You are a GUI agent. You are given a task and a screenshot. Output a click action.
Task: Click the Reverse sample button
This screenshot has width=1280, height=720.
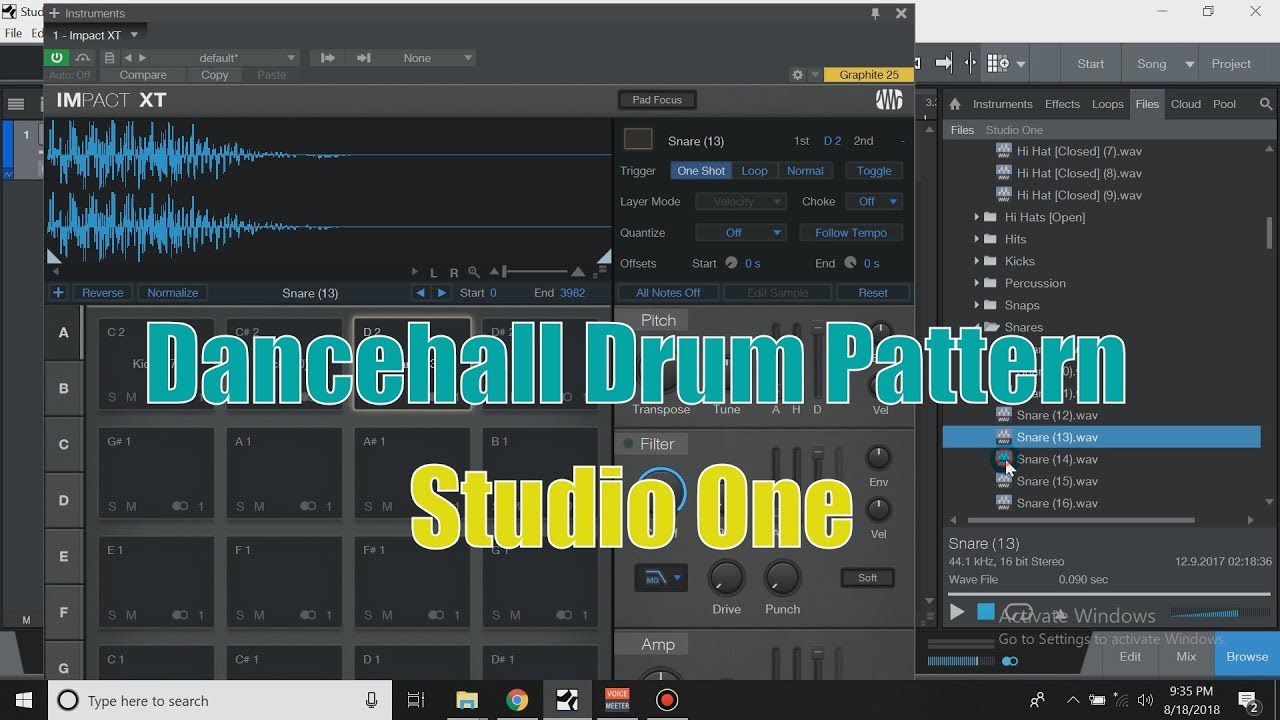[102, 293]
